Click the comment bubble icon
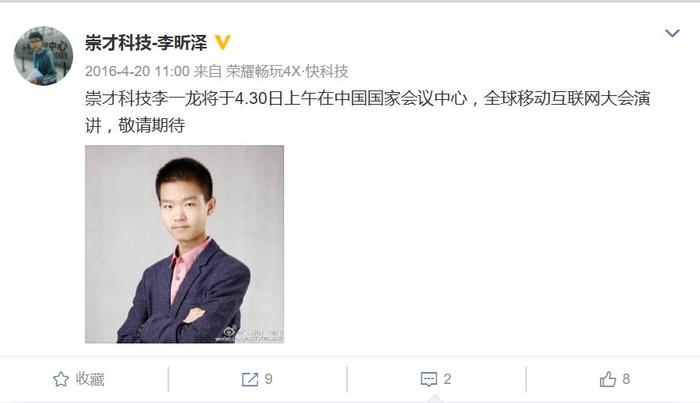 point(429,379)
